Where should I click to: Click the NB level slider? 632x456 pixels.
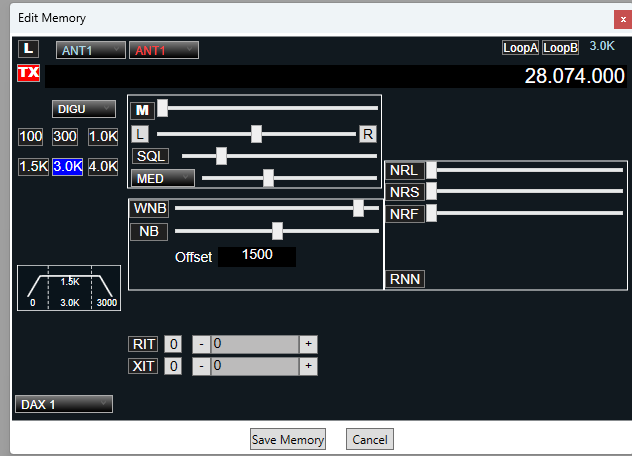click(277, 231)
